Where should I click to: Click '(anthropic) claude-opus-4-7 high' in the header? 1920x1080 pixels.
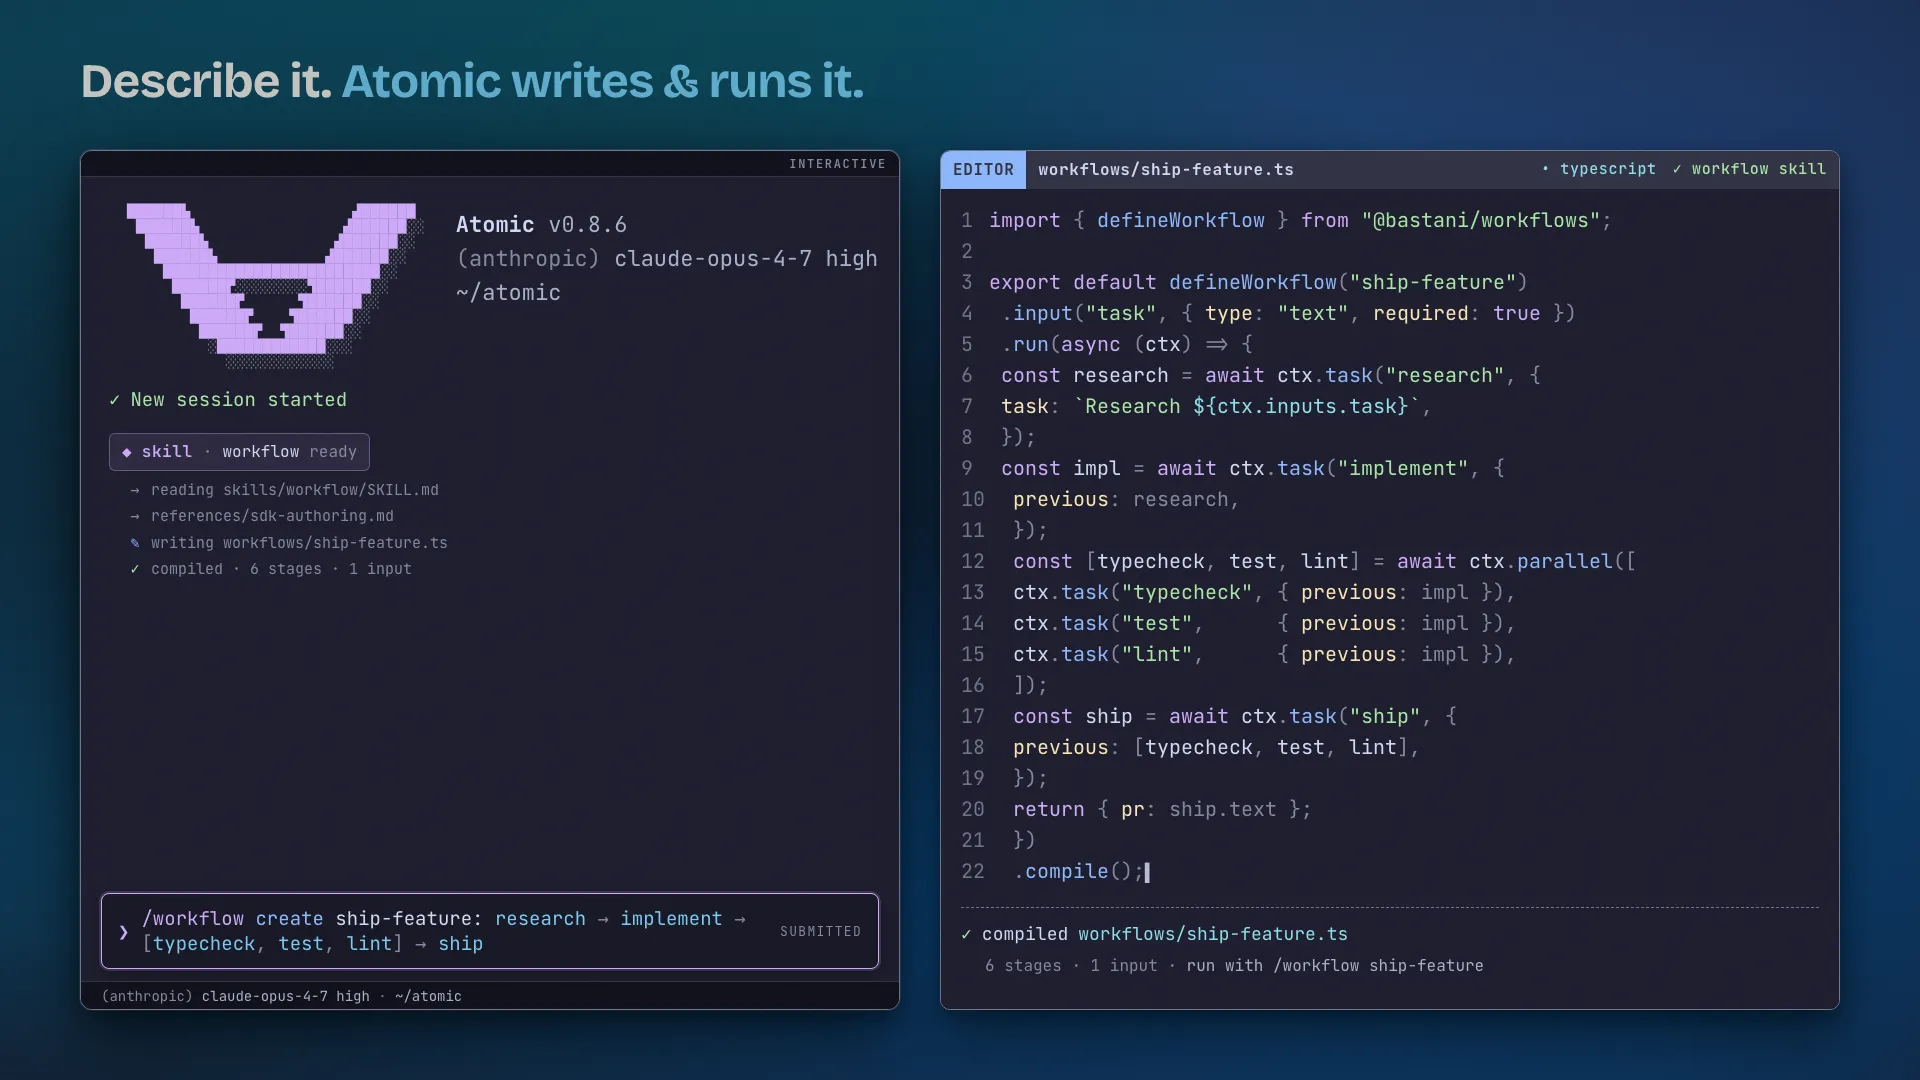click(667, 259)
